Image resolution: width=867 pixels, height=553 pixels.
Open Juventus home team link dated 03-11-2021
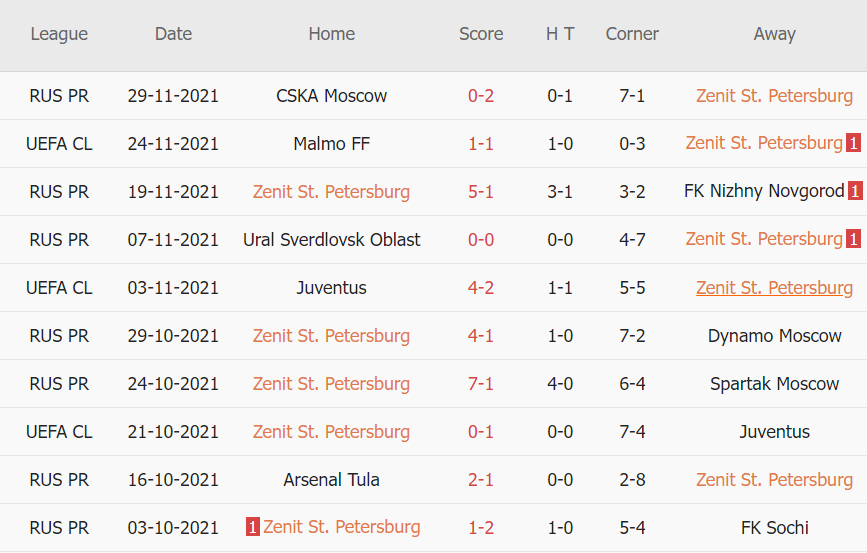pyautogui.click(x=332, y=288)
